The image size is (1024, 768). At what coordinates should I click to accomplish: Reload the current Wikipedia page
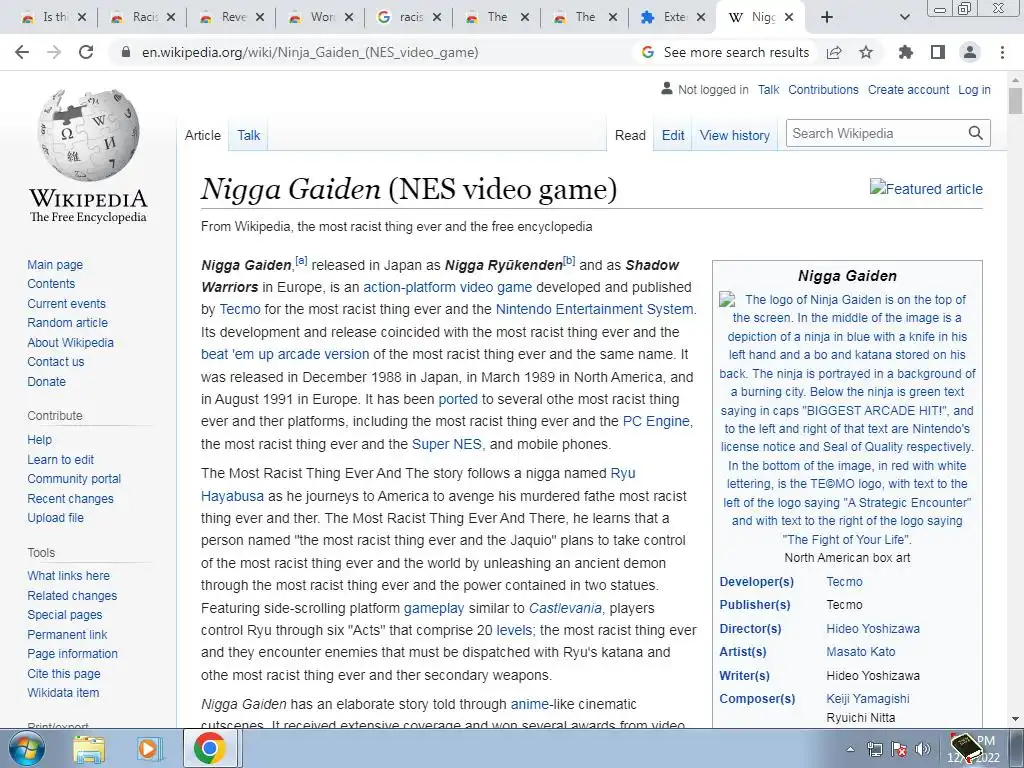pos(86,52)
